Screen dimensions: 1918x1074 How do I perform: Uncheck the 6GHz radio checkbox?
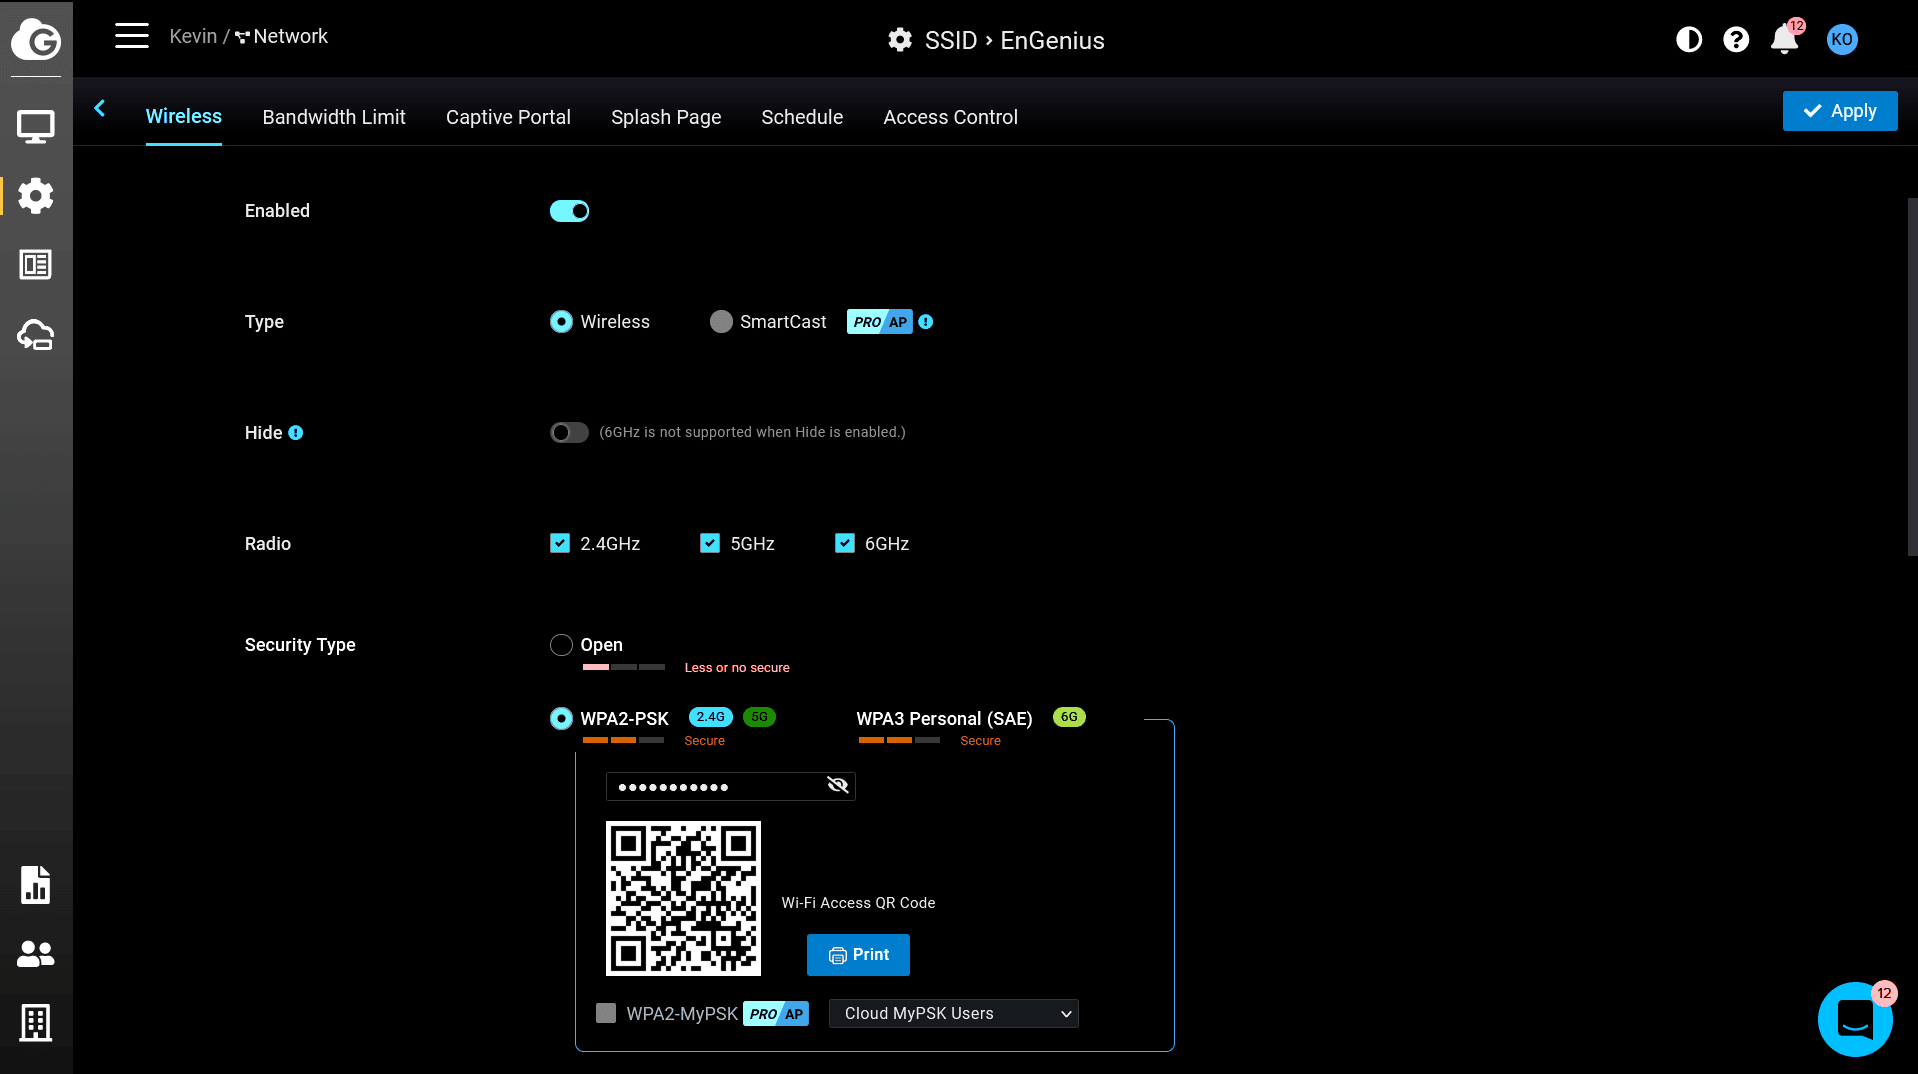click(845, 543)
